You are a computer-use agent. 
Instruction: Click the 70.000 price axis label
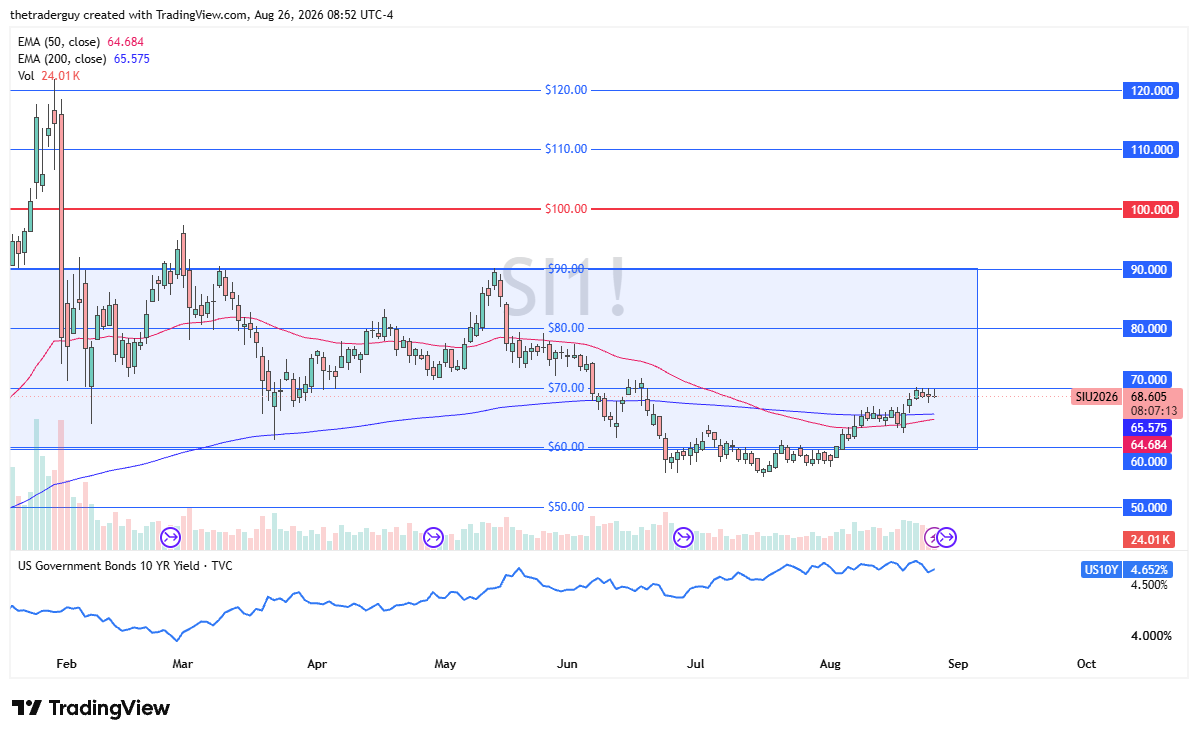tap(1147, 380)
